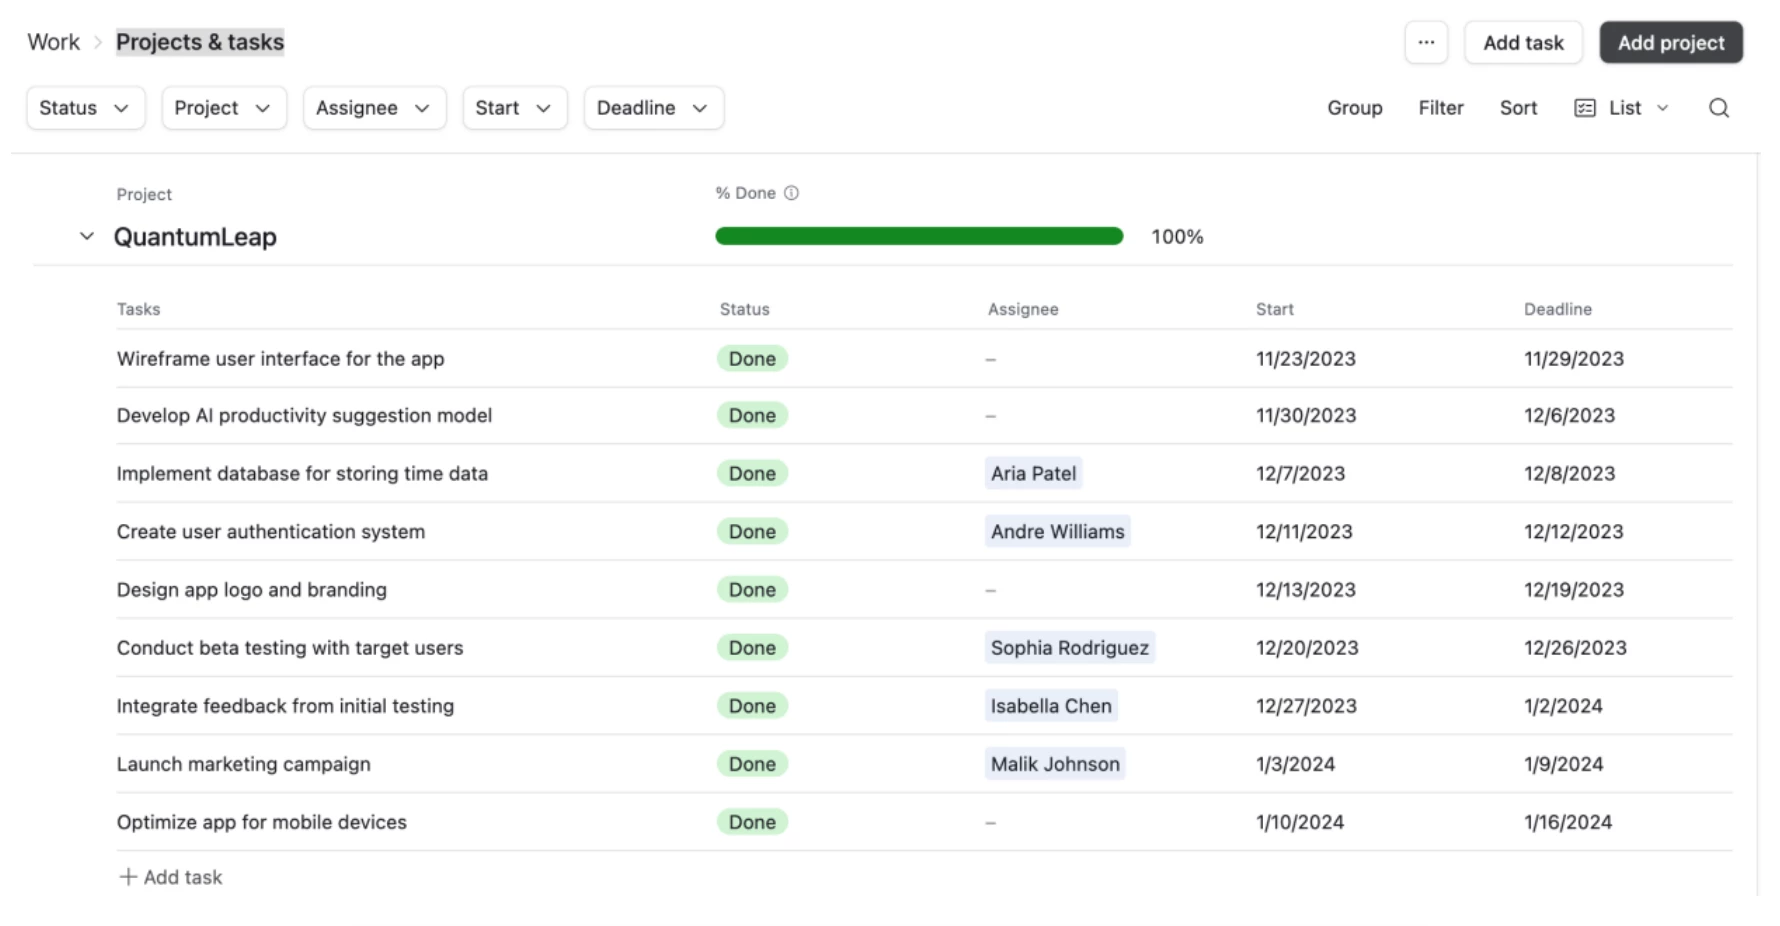This screenshot has height=926, width=1780.
Task: Click deadline 1/16/2024
Action: 1568,822
